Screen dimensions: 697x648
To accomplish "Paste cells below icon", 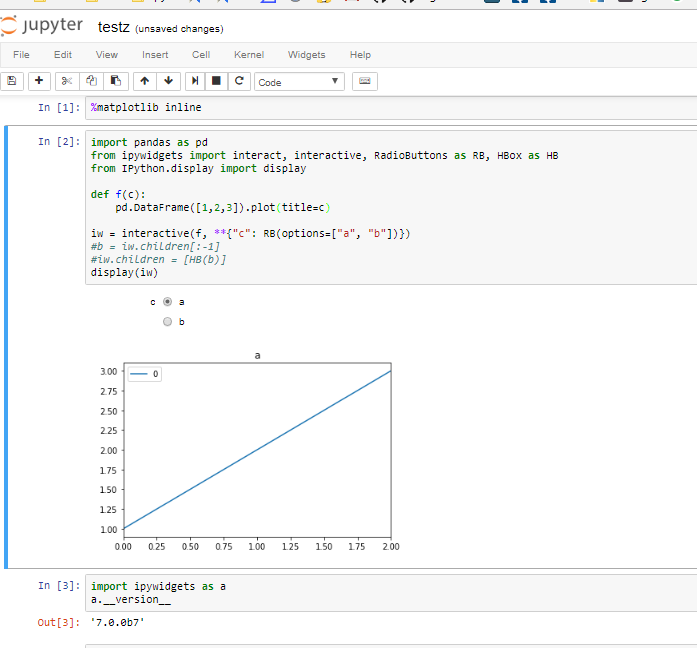I will [x=116, y=81].
